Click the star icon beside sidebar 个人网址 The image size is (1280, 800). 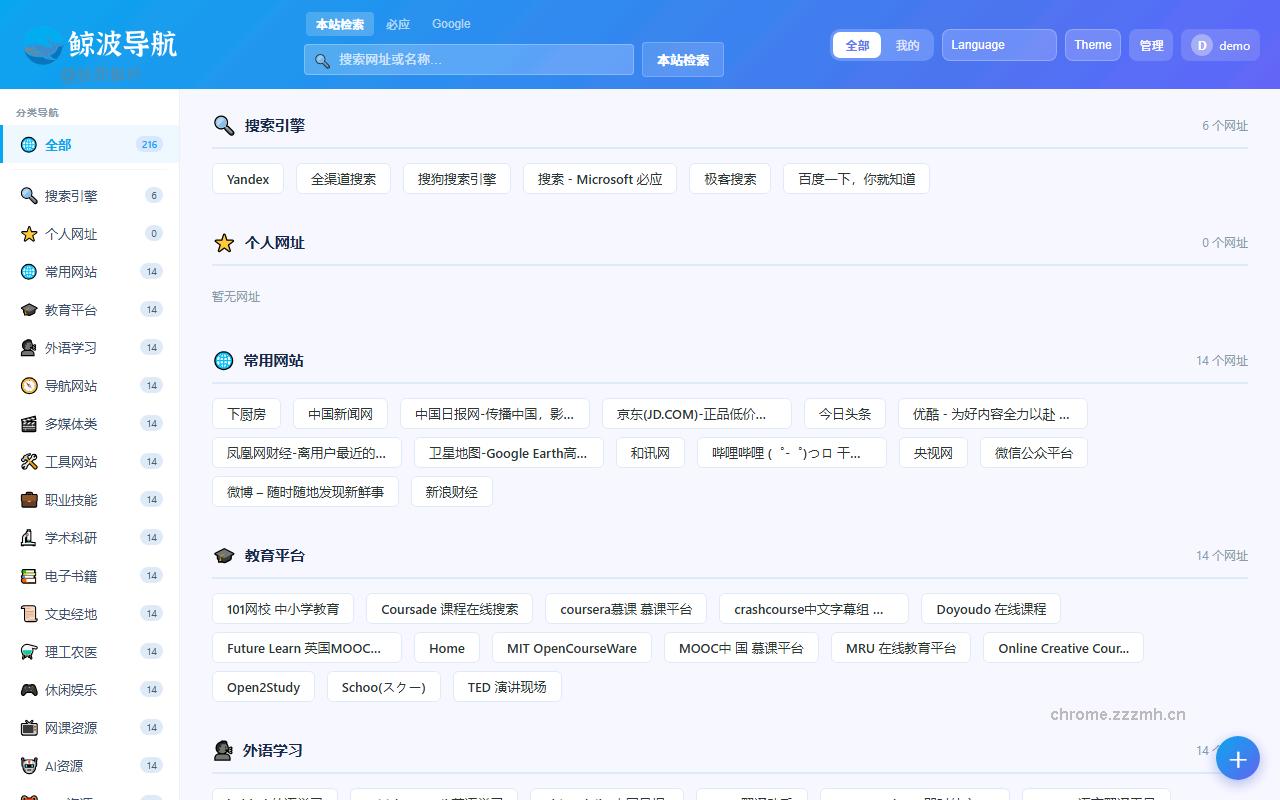pos(29,234)
